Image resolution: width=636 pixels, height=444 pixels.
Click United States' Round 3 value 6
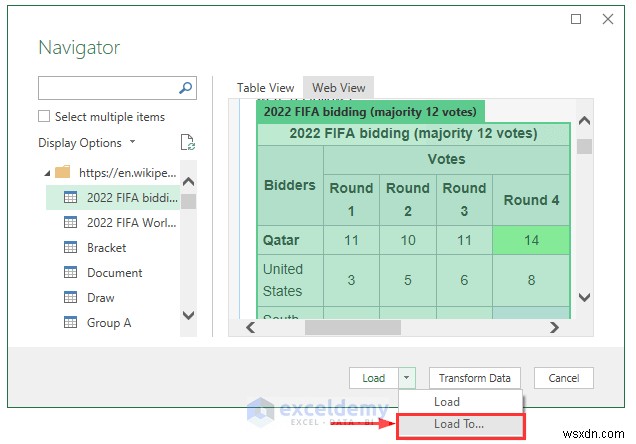(464, 280)
